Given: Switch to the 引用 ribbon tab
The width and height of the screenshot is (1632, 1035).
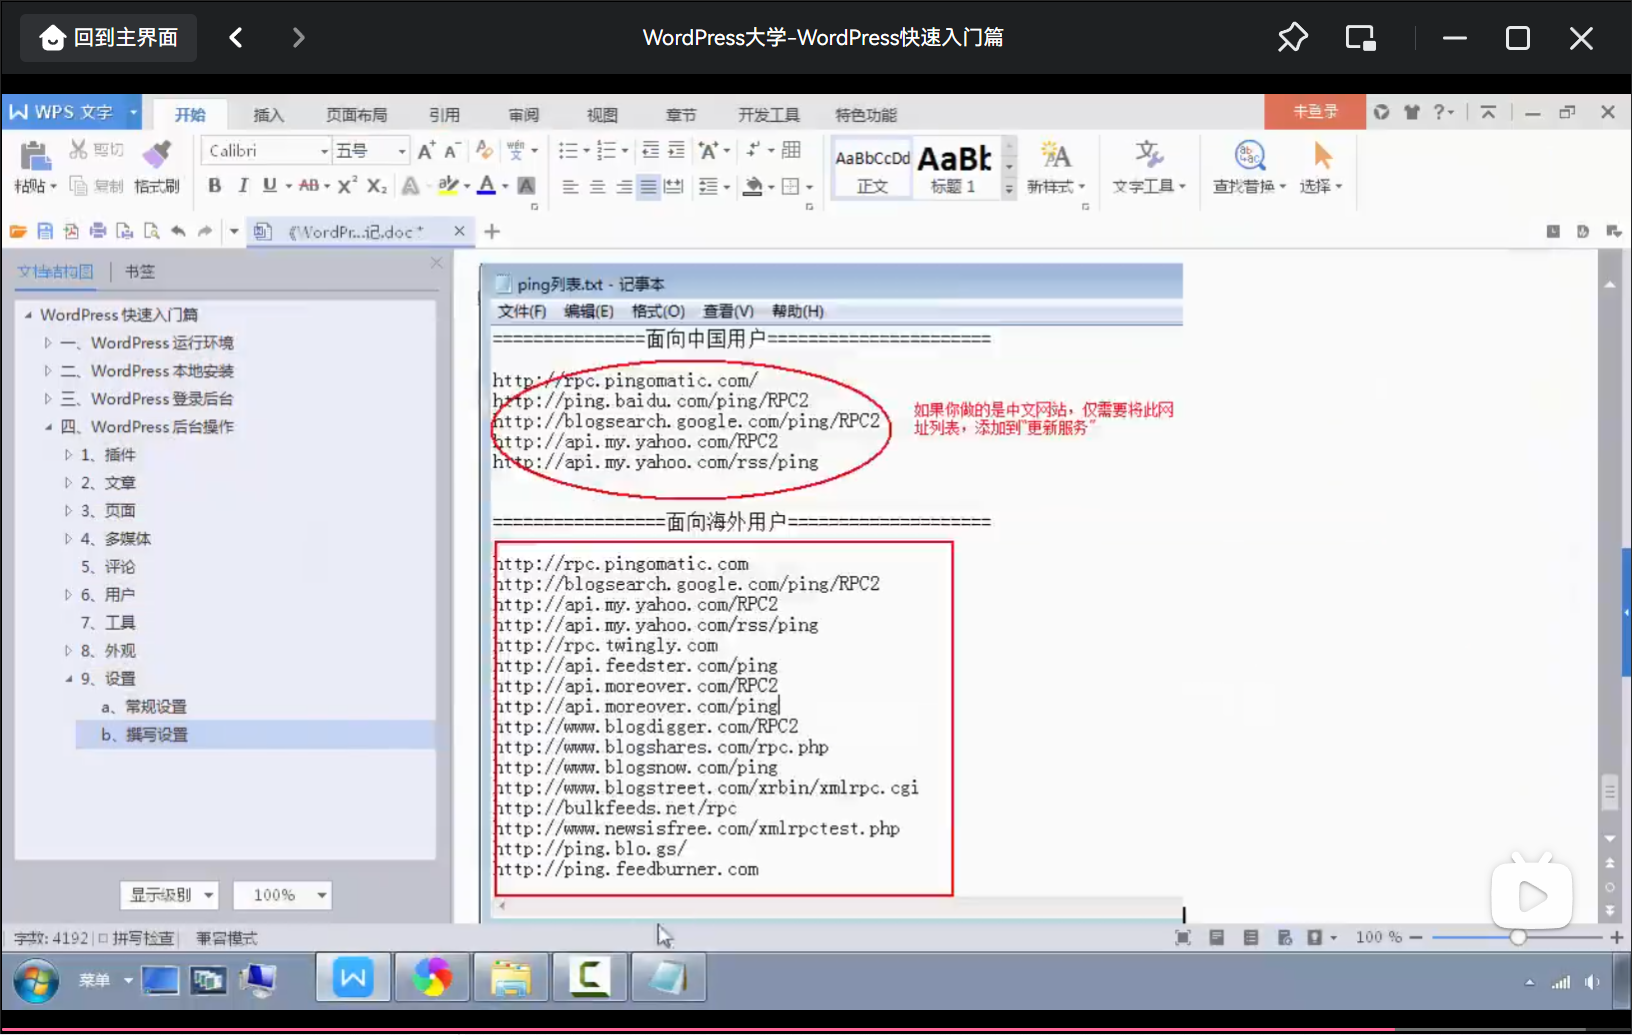Looking at the screenshot, I should pyautogui.click(x=444, y=115).
